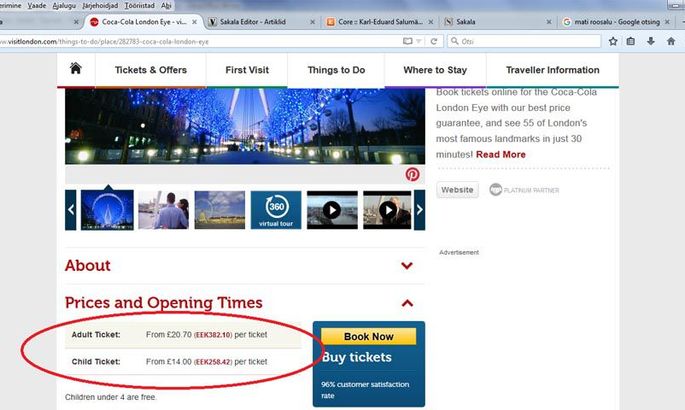
Task: Show next gallery thumbnails with the right arrow
Action: [x=419, y=210]
